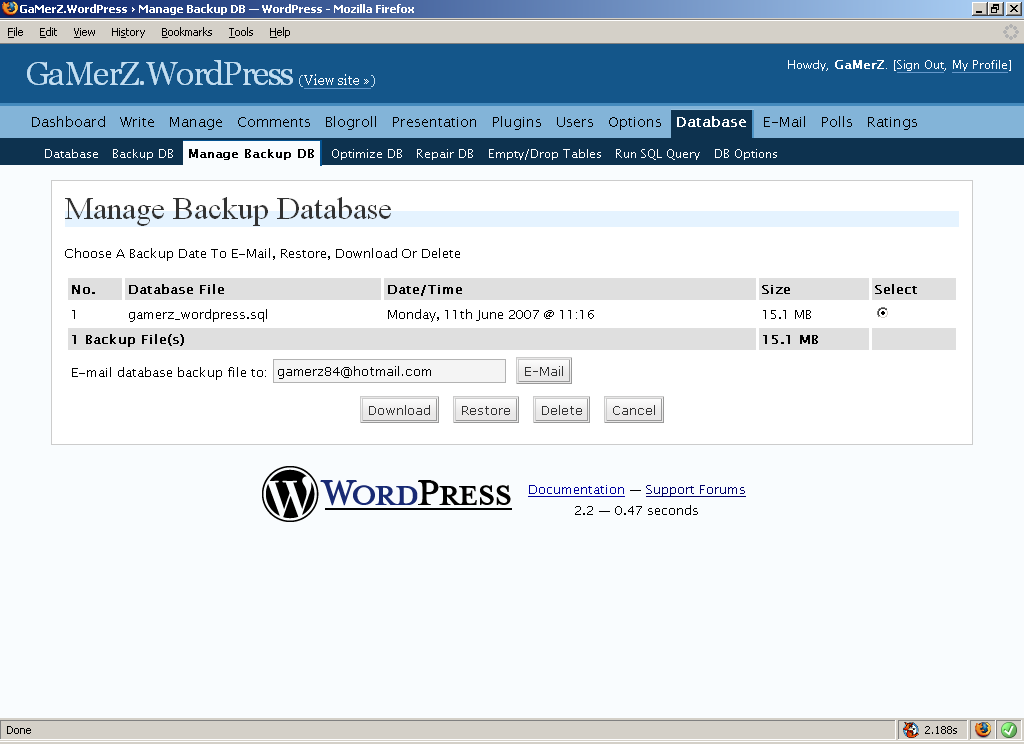
Task: Select the Database main tab
Action: [711, 122]
